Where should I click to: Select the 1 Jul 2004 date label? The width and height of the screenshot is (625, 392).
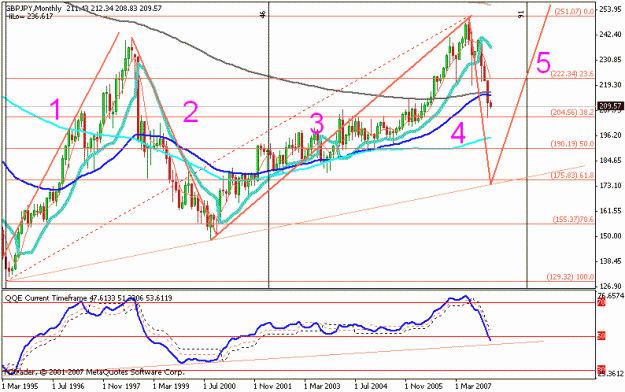[372, 386]
